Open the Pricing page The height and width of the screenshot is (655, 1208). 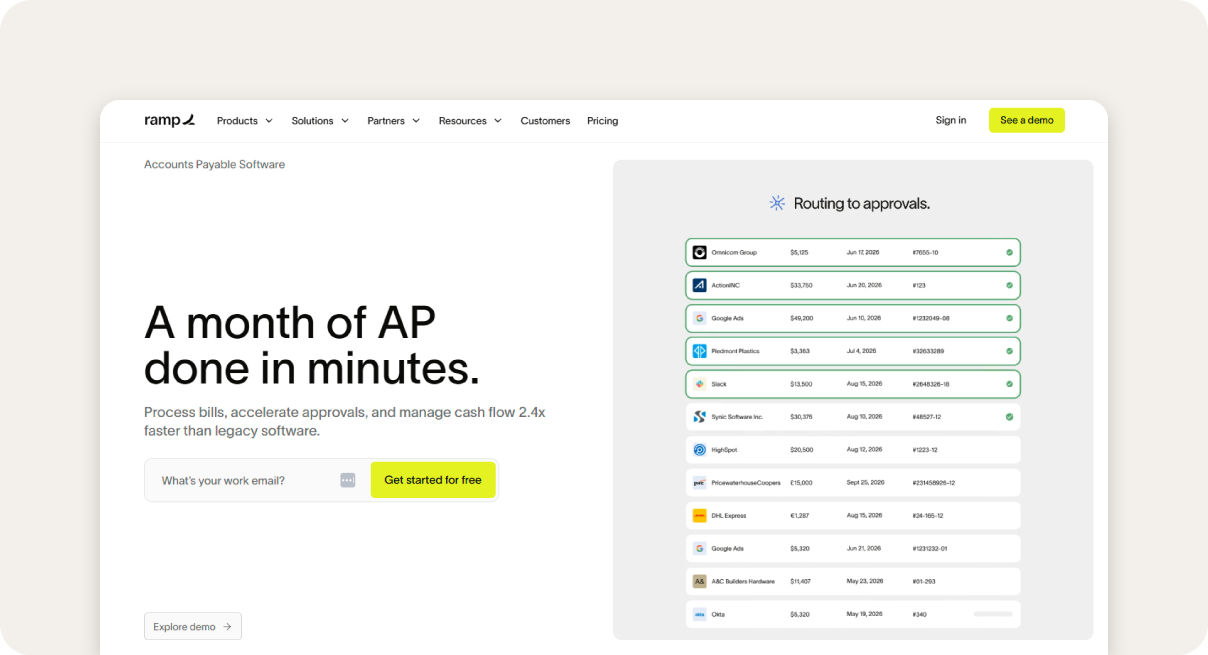click(602, 121)
